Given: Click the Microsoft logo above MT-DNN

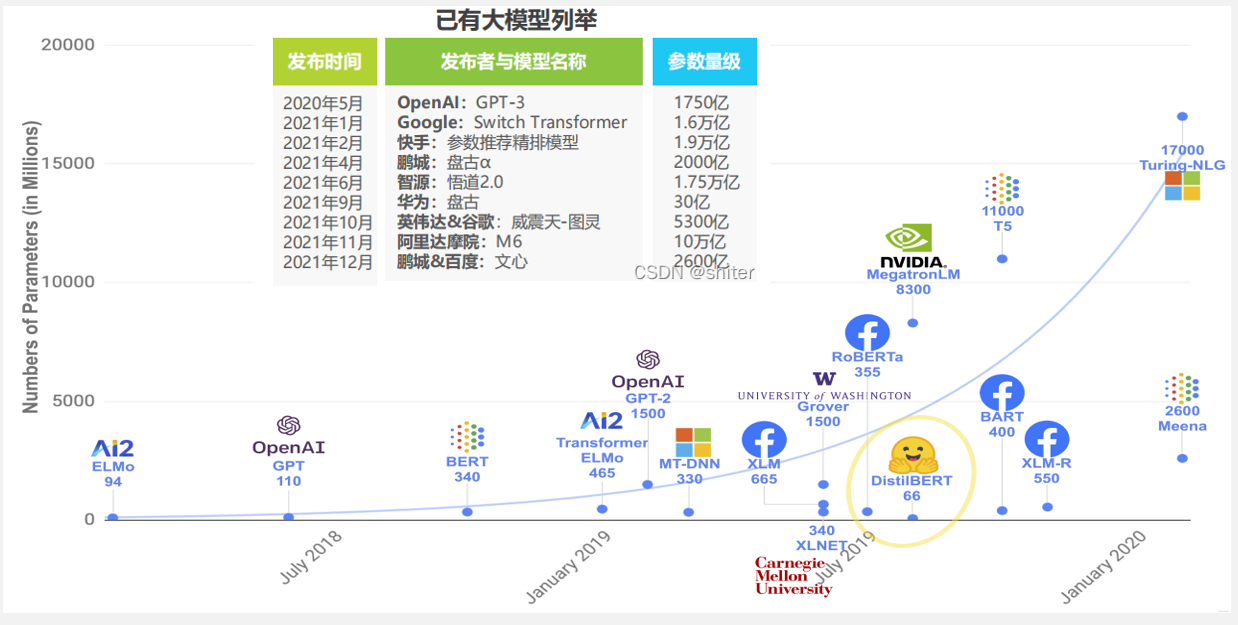Looking at the screenshot, I should [x=693, y=441].
